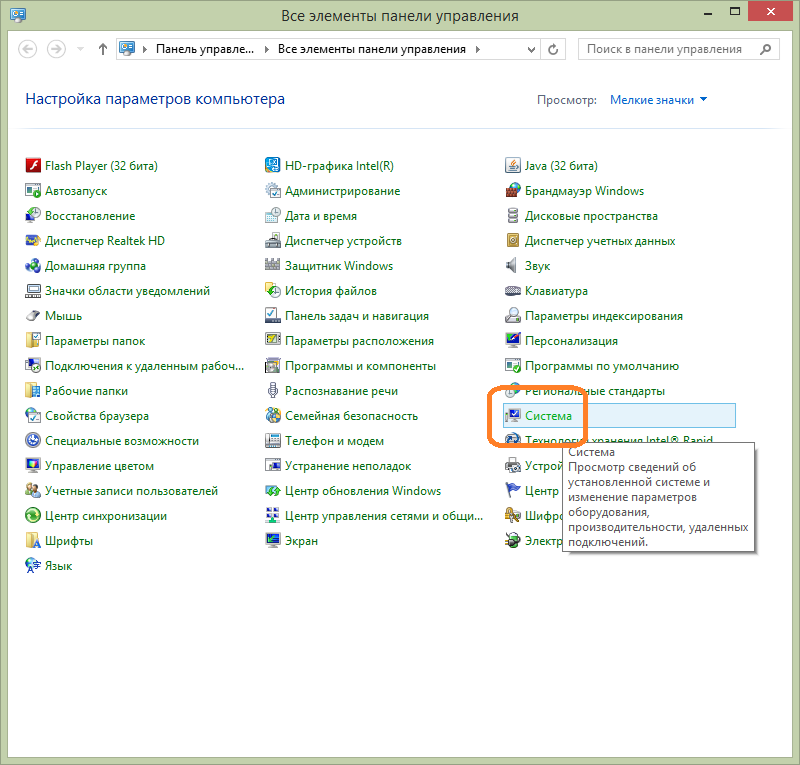Open Панель задач и навигация link
The height and width of the screenshot is (765, 800).
point(357,316)
